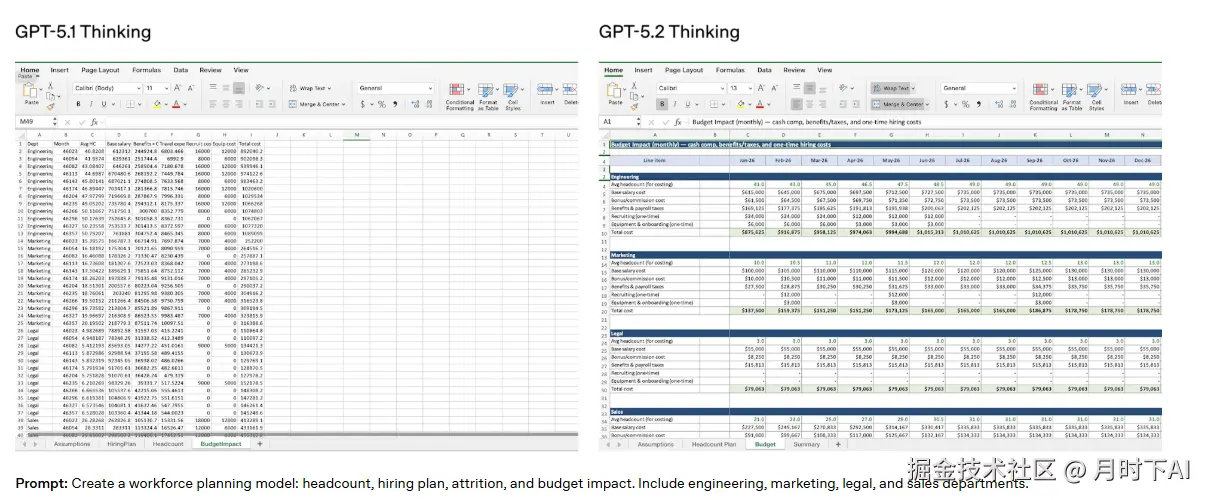Open the Page Layout tab in the left window
Image resolution: width=1208 pixels, height=500 pixels.
pos(100,70)
